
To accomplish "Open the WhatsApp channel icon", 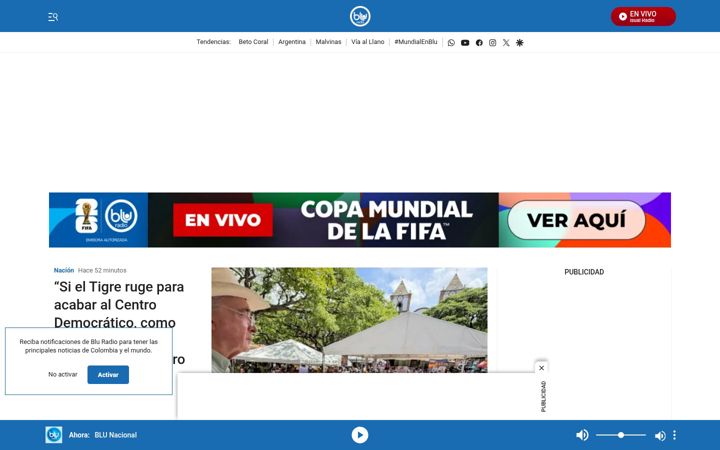I will (451, 43).
